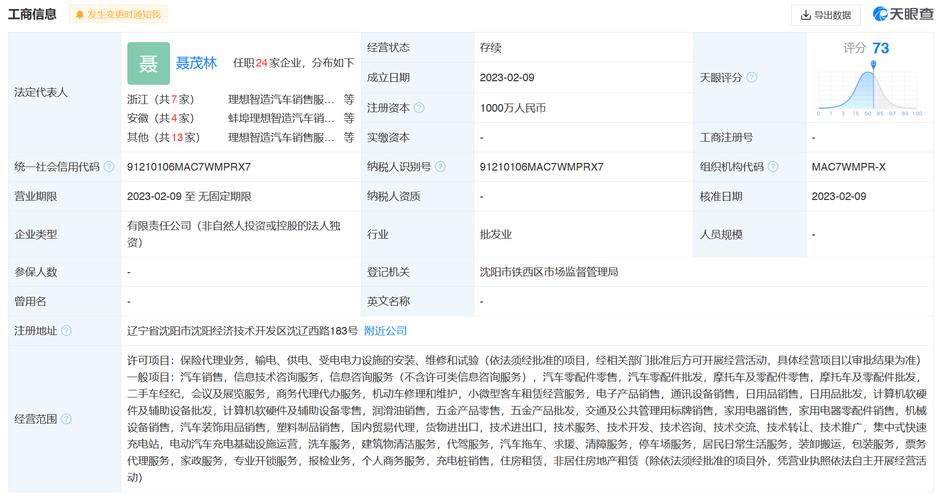The height and width of the screenshot is (500, 940).
Task: Click the 核准日期 value 2023-02-09
Action: (x=839, y=196)
